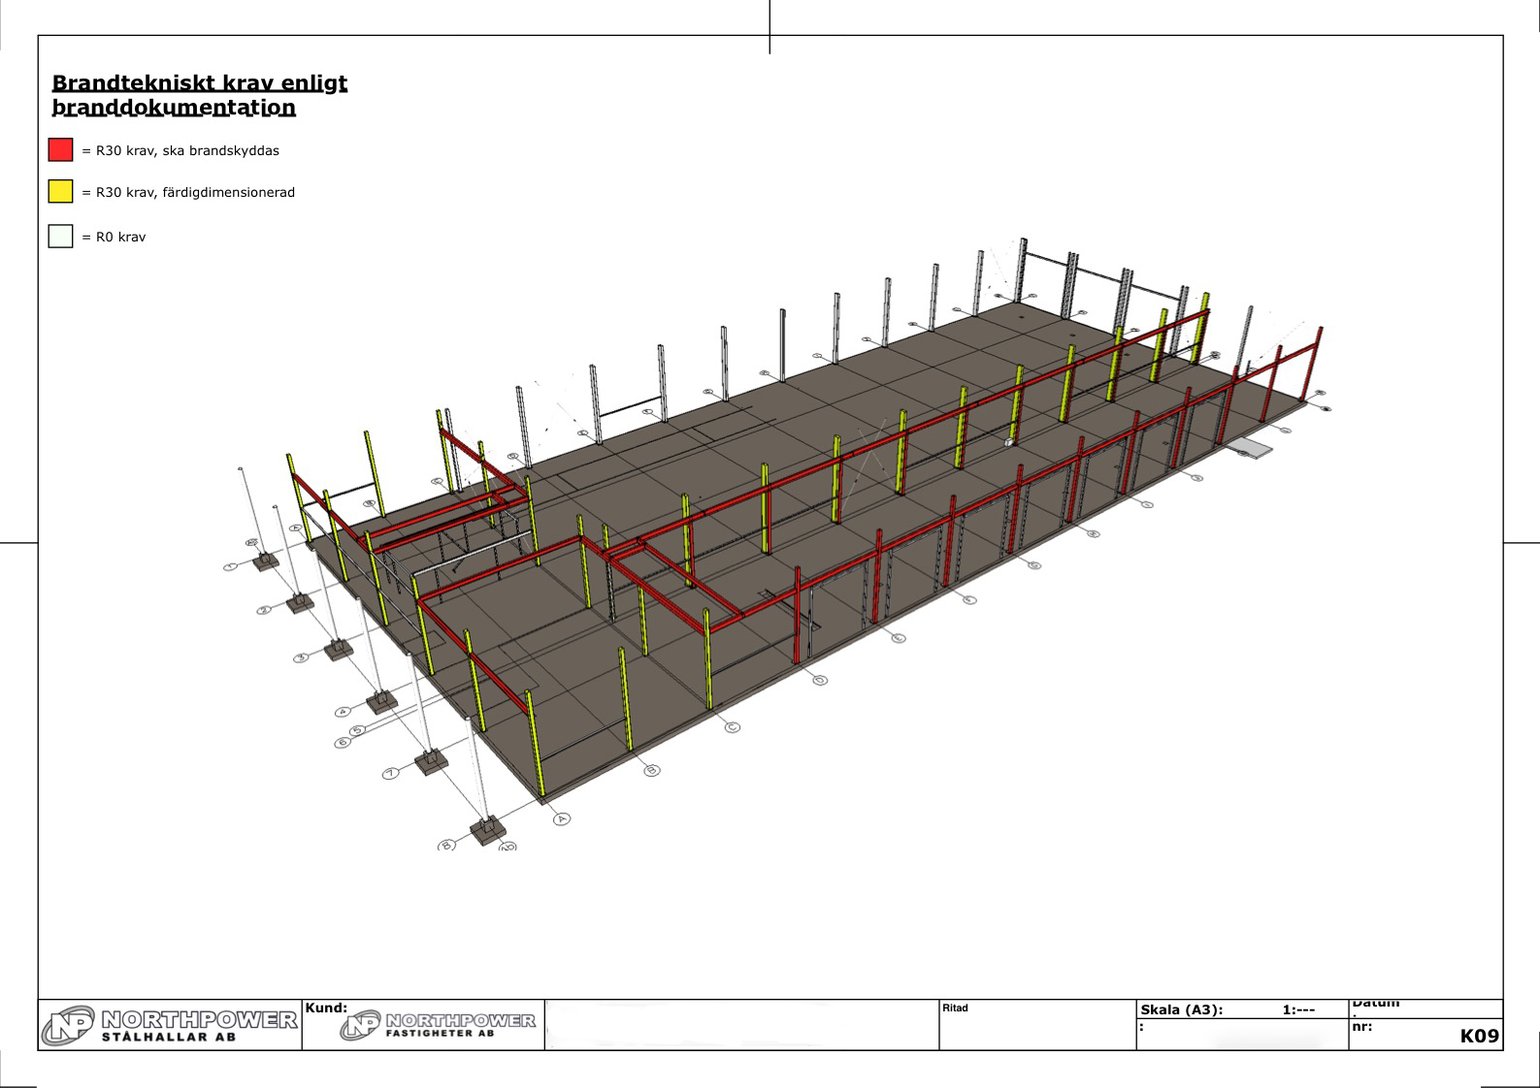The image size is (1540, 1088).
Task: Click the white R0 krav legend box
Action: [61, 237]
